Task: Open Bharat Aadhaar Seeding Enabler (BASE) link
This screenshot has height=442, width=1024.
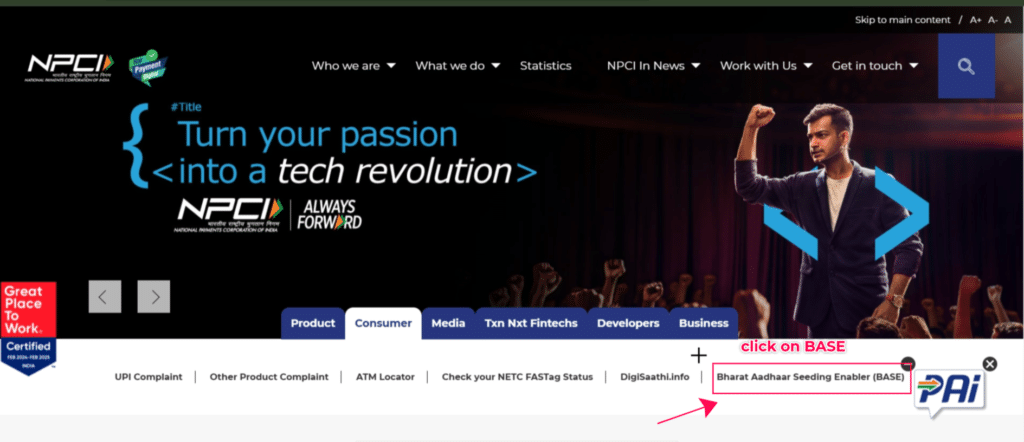Action: 810,377
